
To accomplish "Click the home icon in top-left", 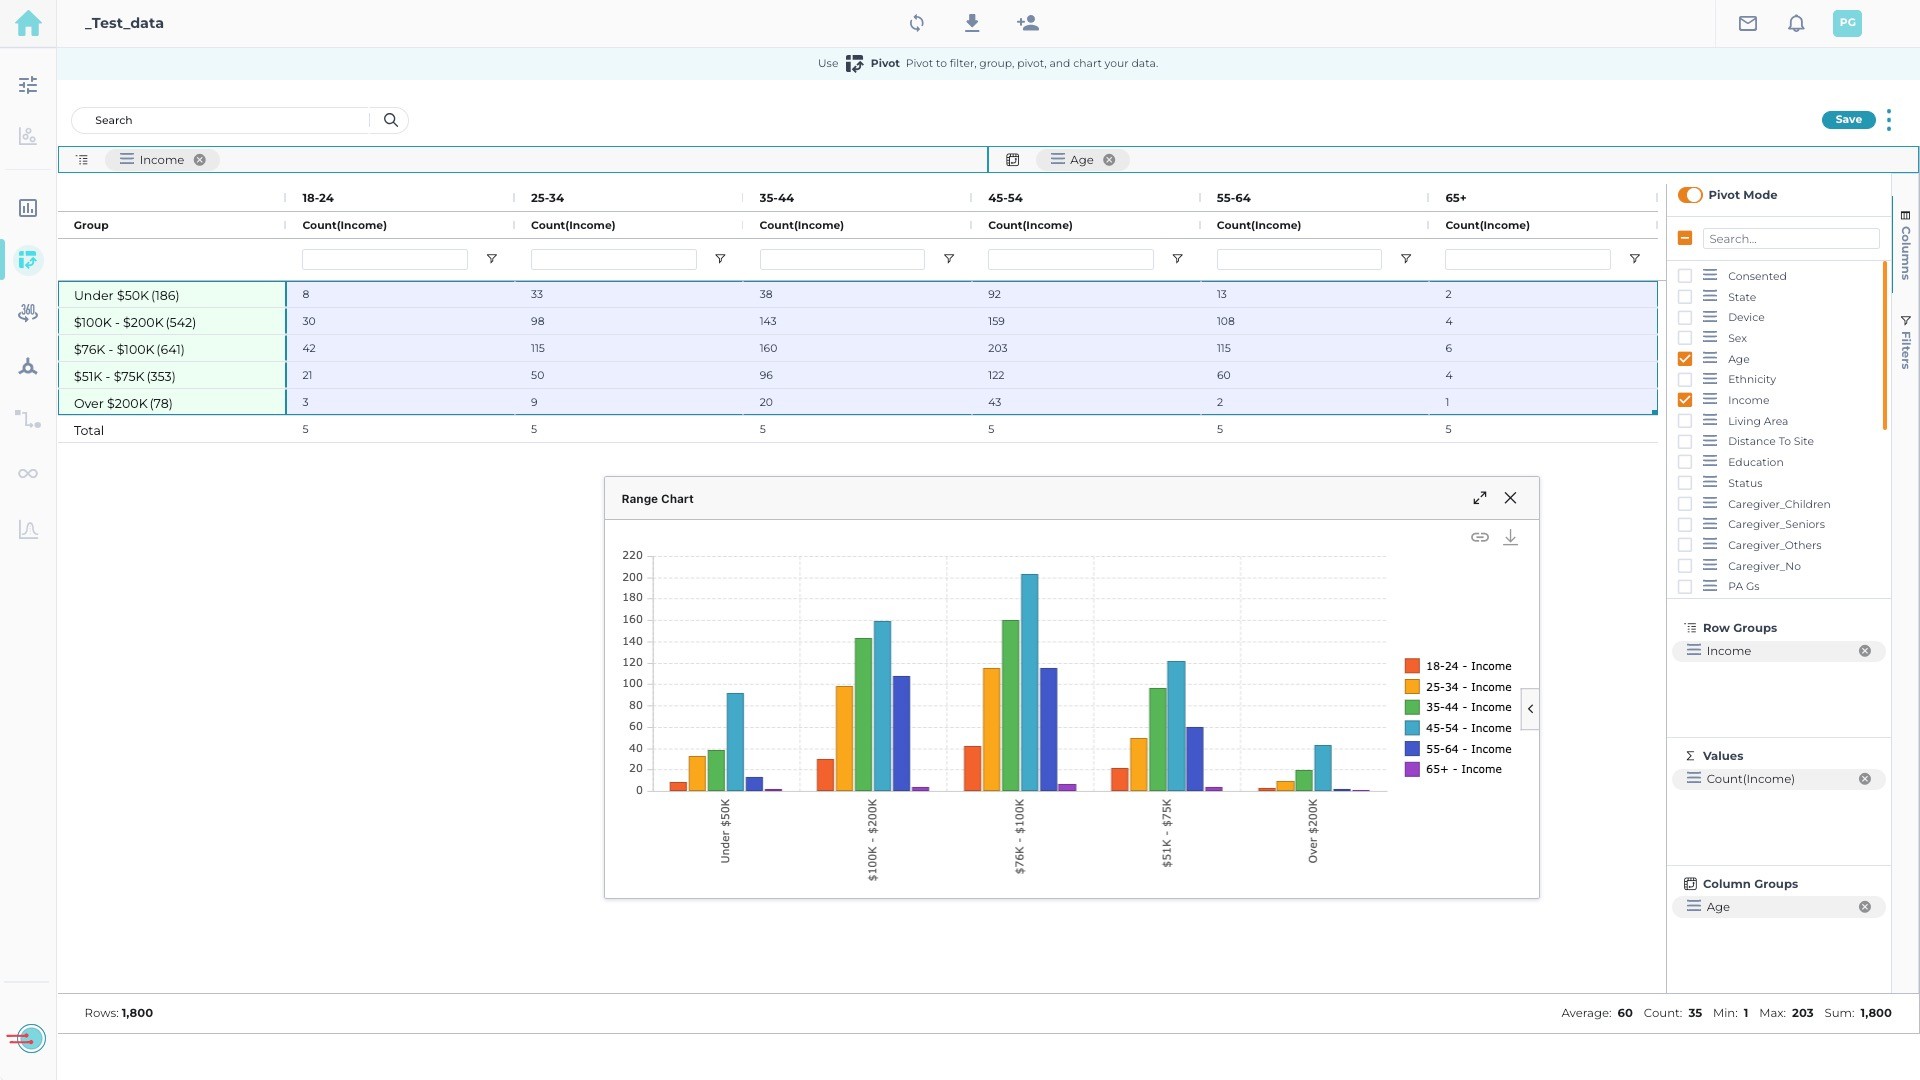I will pos(28,23).
